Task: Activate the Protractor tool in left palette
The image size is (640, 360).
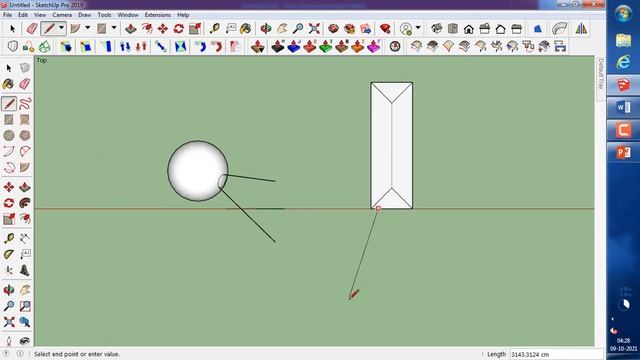Action: click(x=9, y=254)
